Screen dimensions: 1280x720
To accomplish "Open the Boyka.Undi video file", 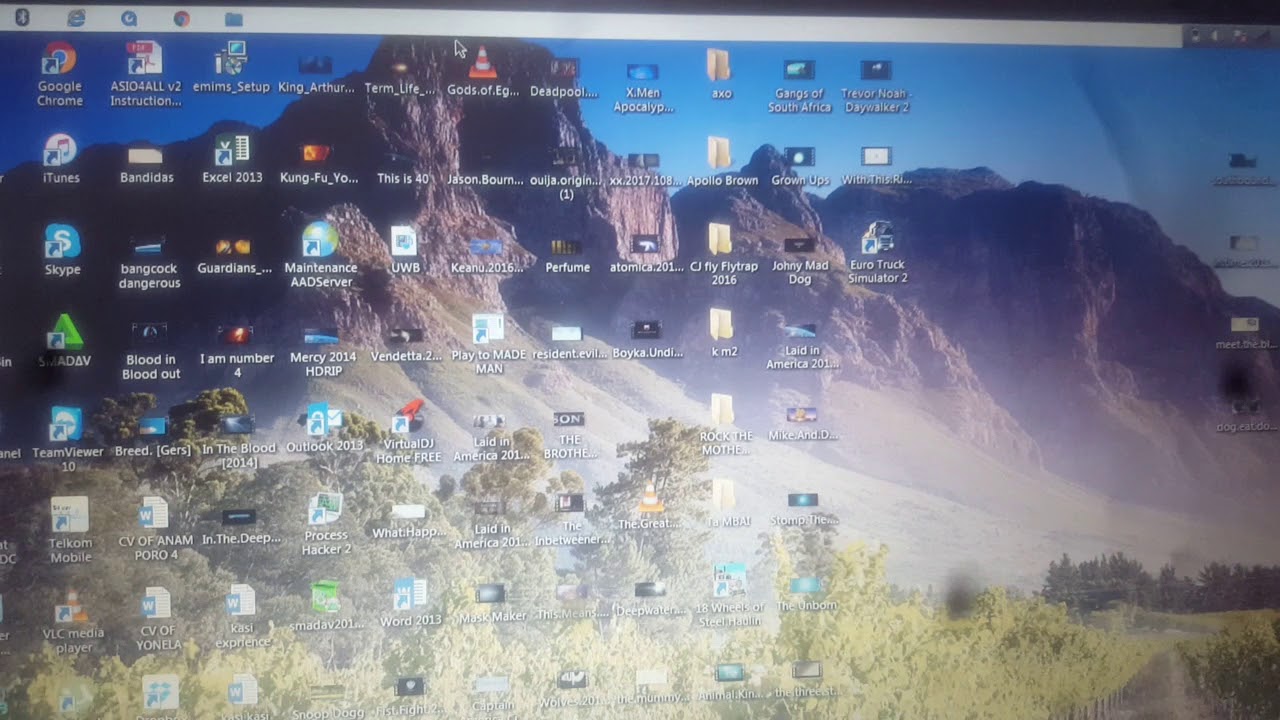I will pyautogui.click(x=647, y=340).
